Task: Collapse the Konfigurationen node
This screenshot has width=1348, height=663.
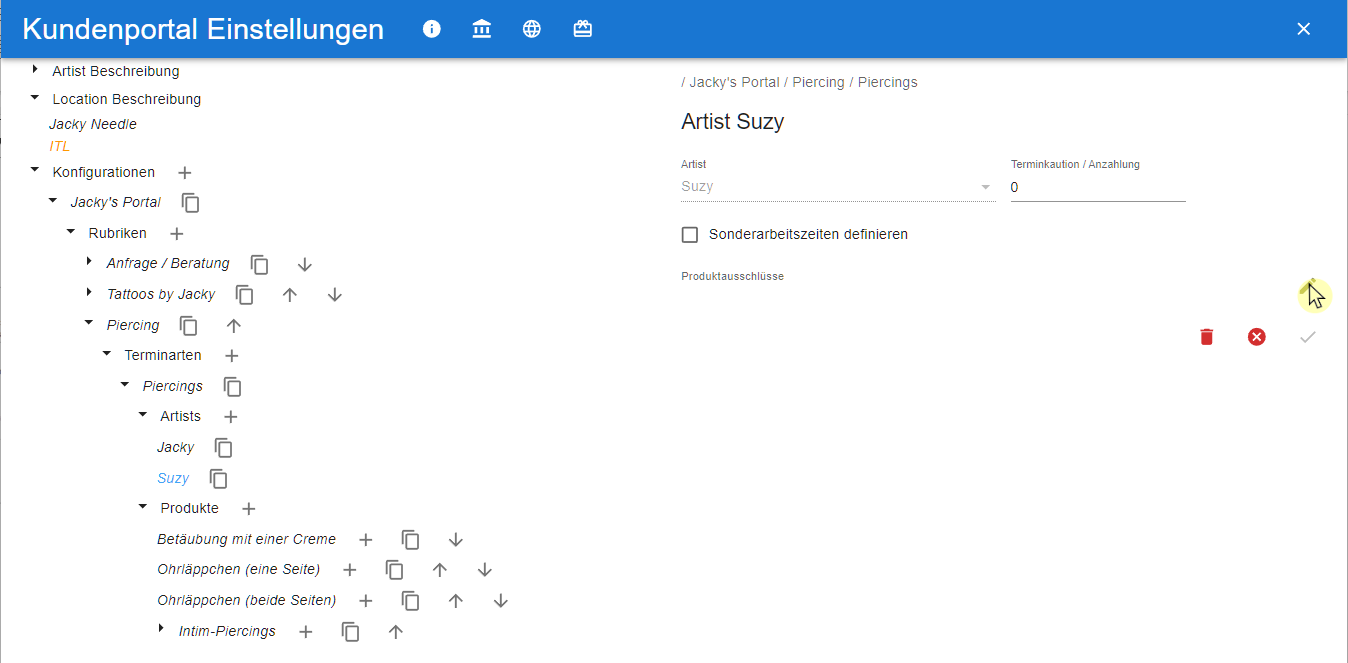Action: (35, 171)
